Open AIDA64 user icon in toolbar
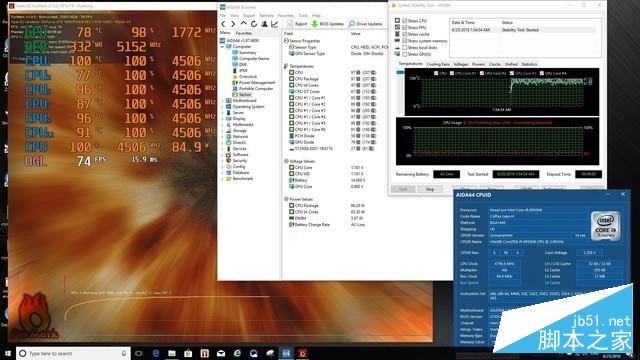Screen dimensions: 640x360 (264, 24)
